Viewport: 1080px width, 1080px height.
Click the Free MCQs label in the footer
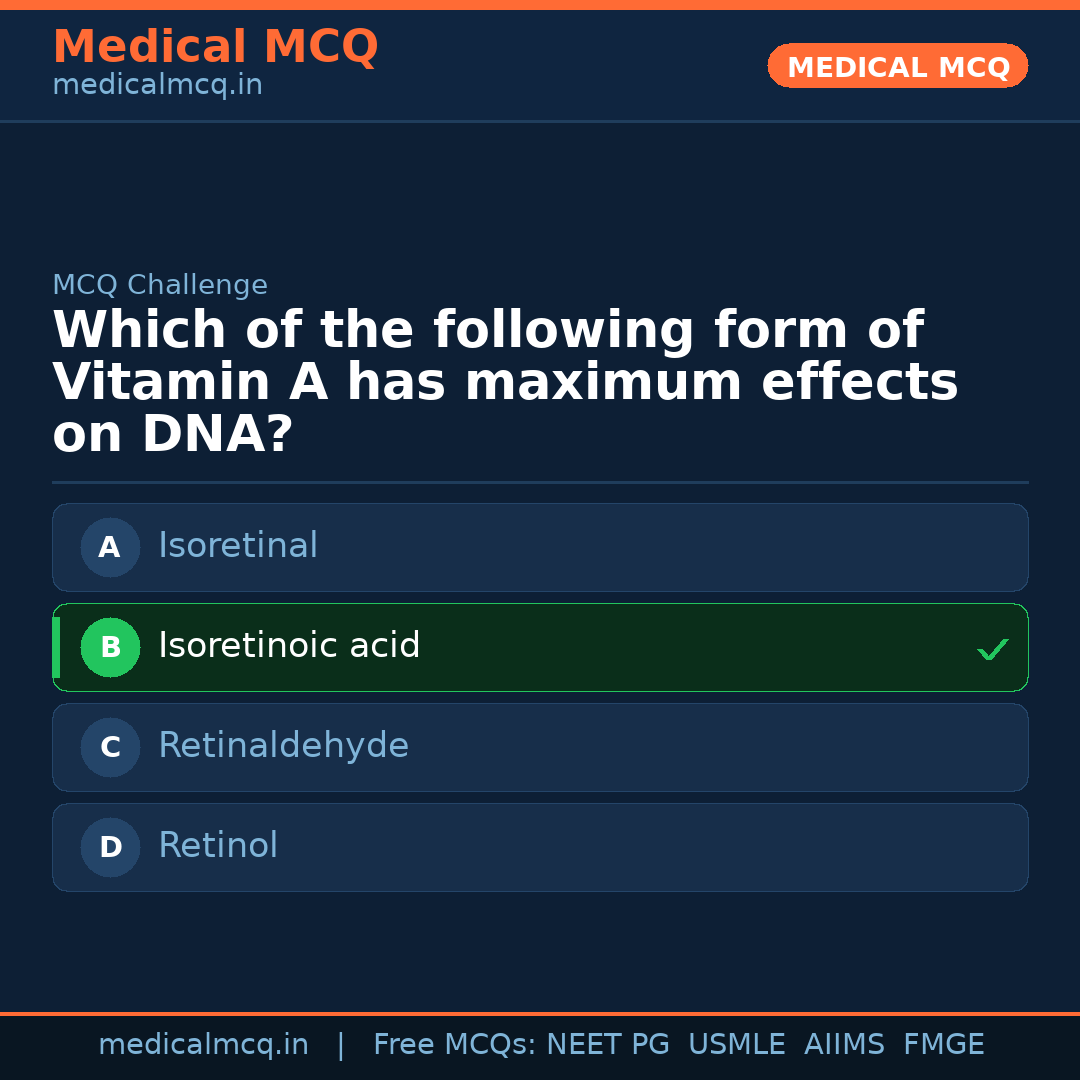(455, 1045)
